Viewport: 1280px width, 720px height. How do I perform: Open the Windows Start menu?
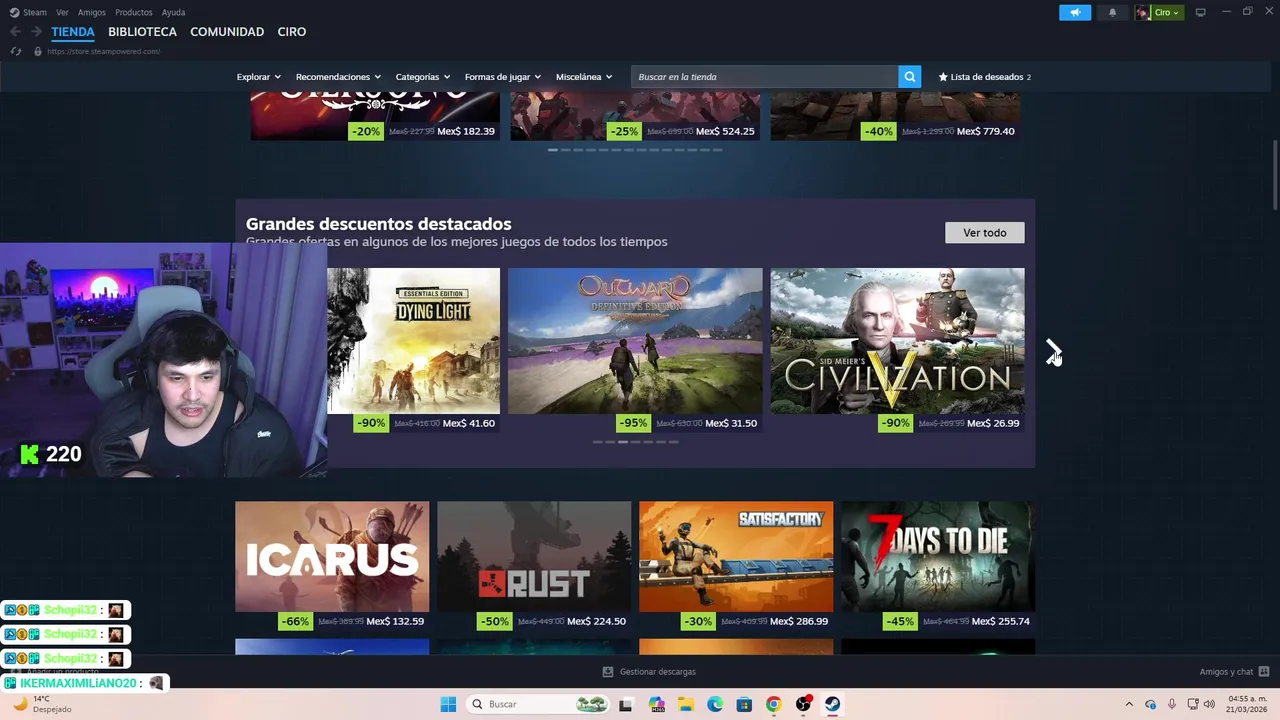pyautogui.click(x=448, y=704)
